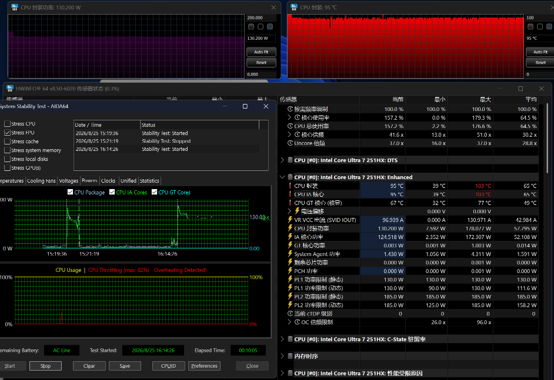Enable the Stress cache checkbox
The height and width of the screenshot is (380, 554).
pyautogui.click(x=7, y=142)
